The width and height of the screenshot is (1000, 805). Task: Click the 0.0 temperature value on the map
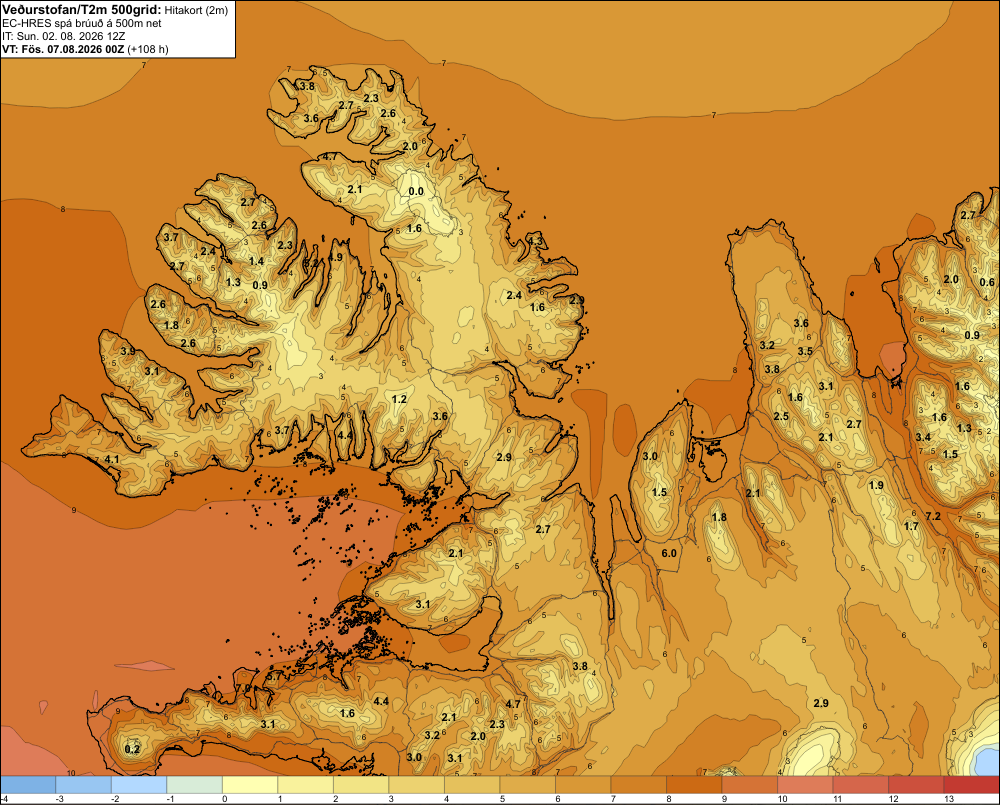tap(416, 191)
